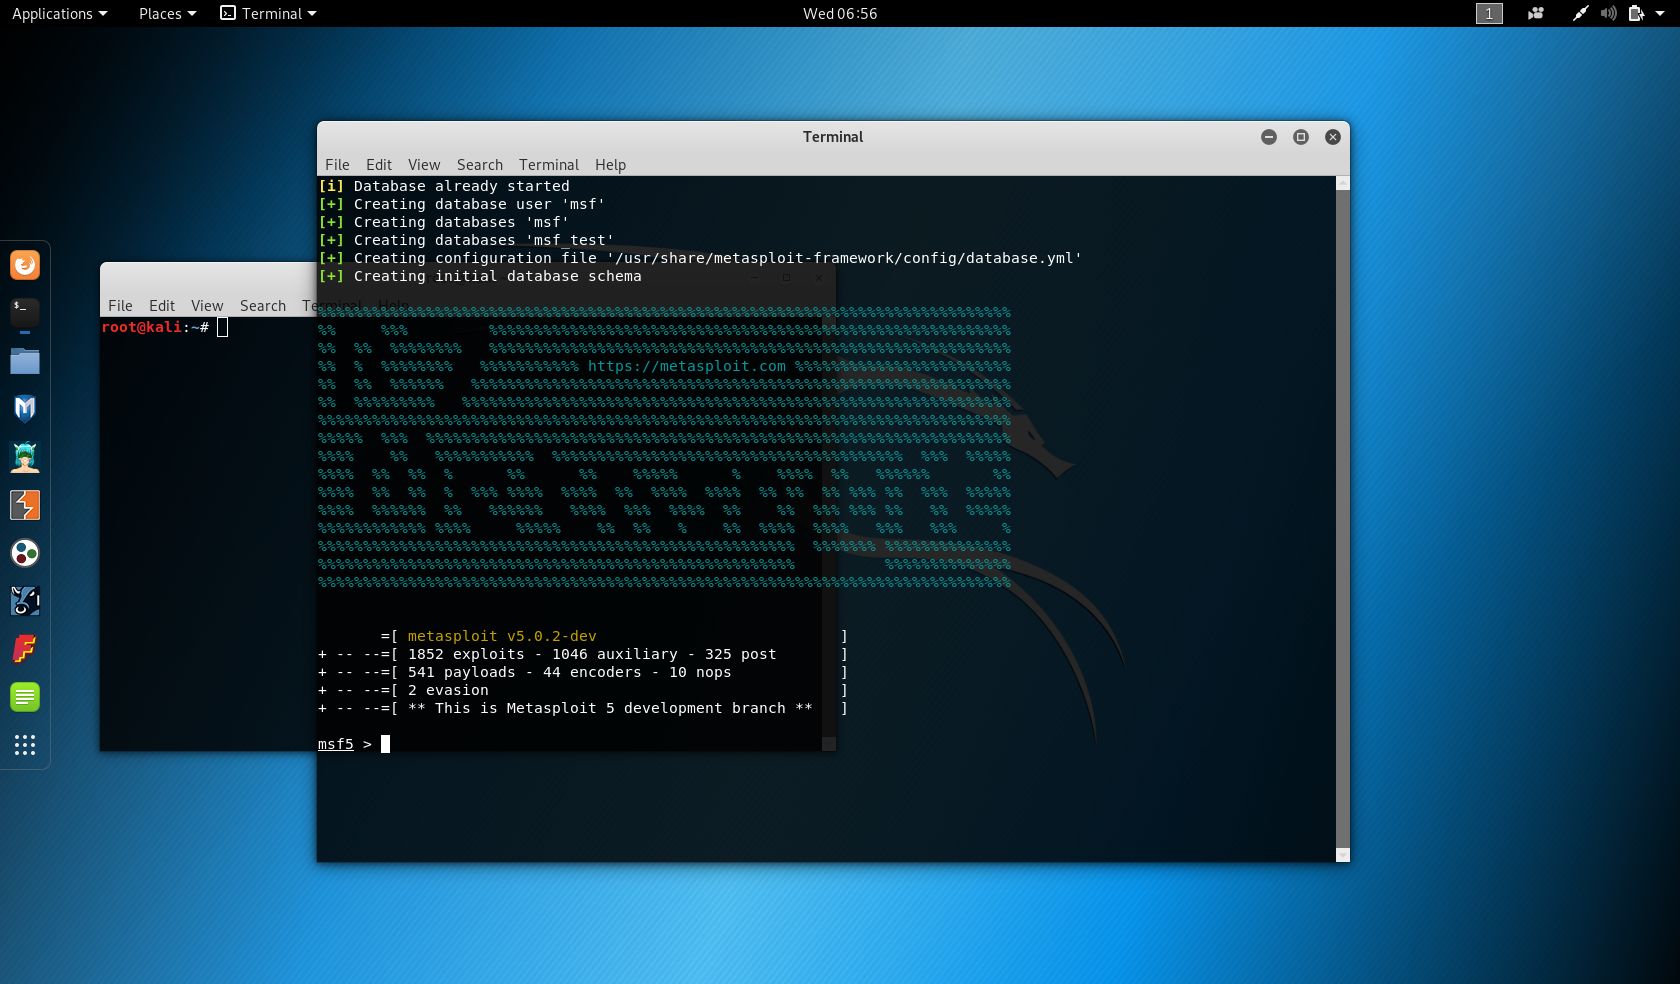1680x984 pixels.
Task: Launch Burp Suite from the dock
Action: 25,505
